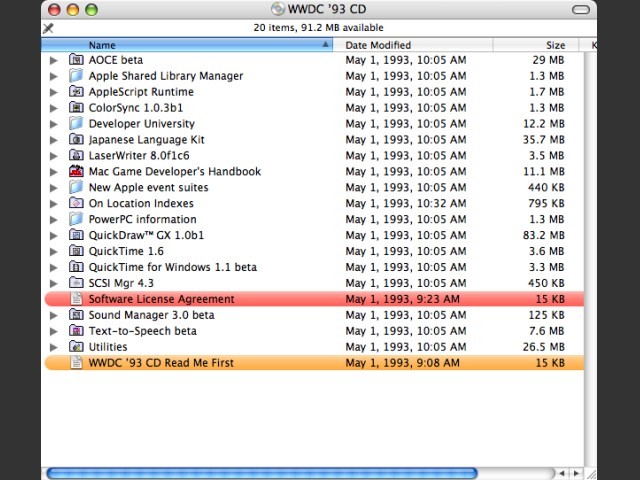Click the Mac Game Developer's Handbook icon
This screenshot has width=640, height=480.
click(76, 171)
